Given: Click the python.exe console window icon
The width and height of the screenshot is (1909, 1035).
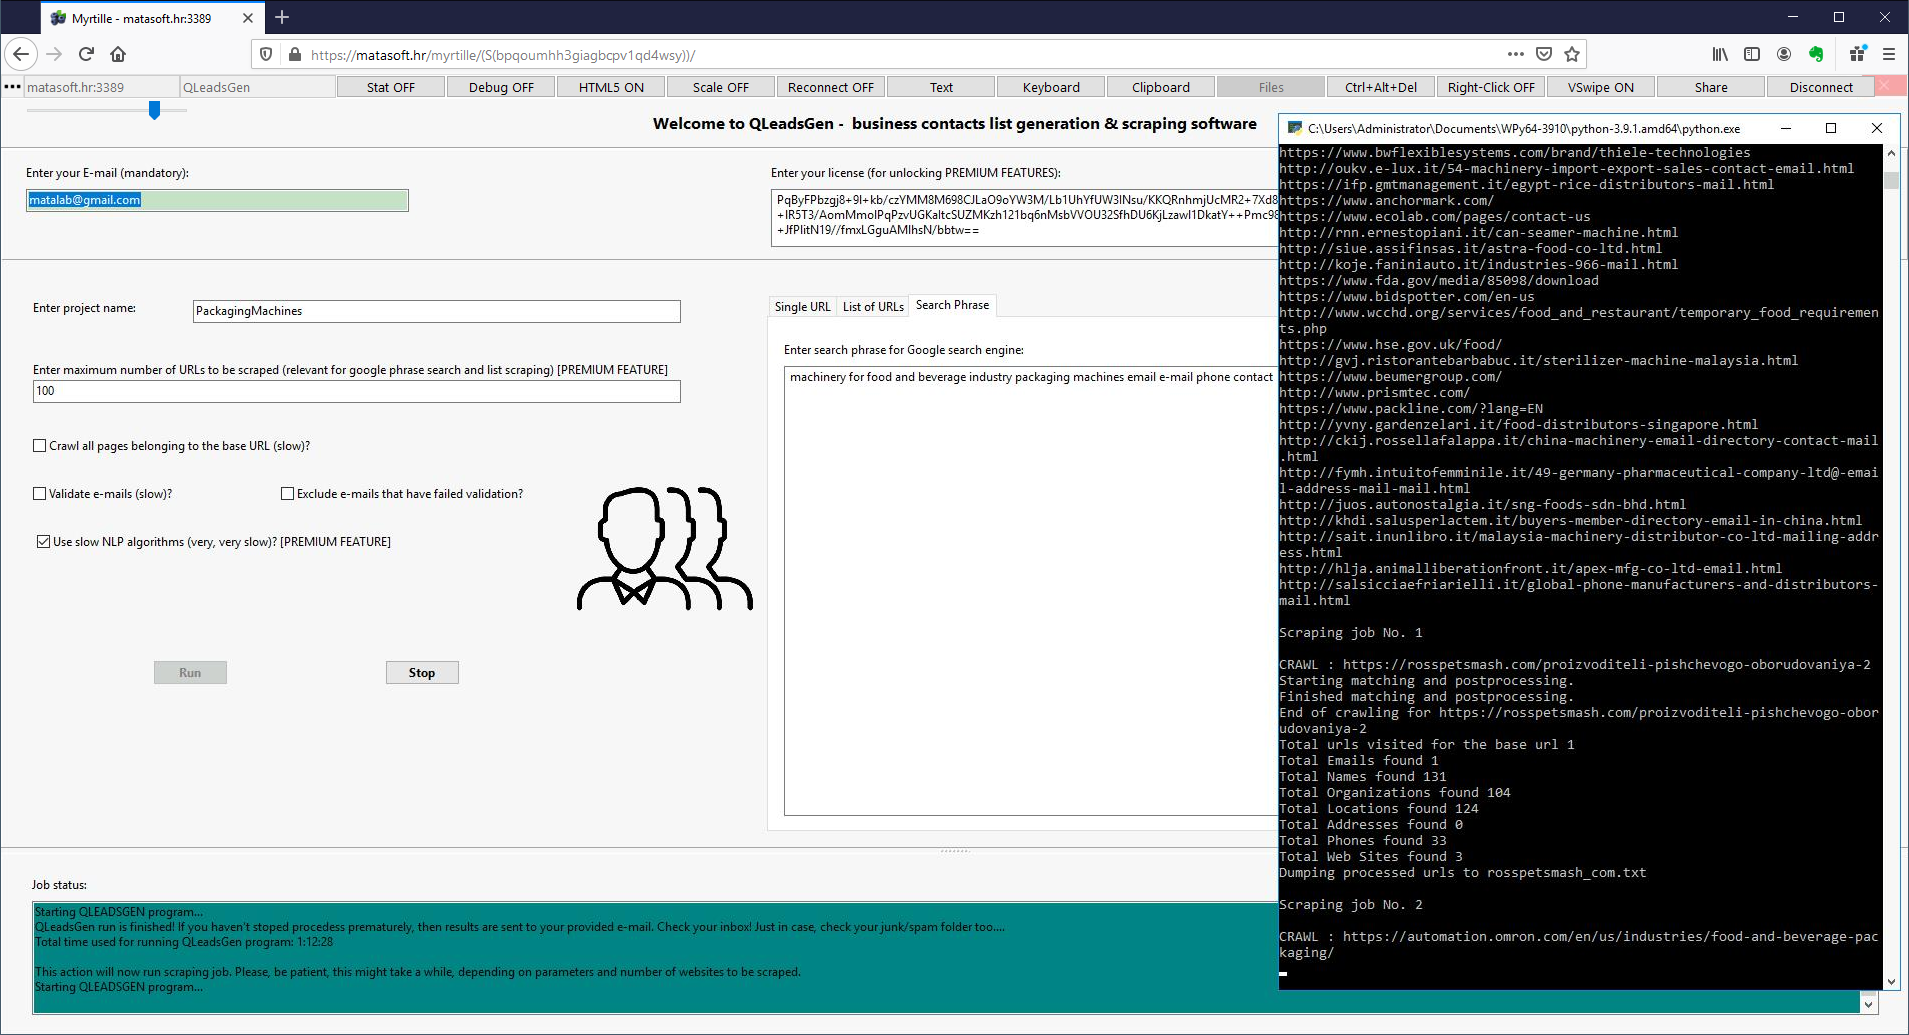Looking at the screenshot, I should click(x=1295, y=128).
